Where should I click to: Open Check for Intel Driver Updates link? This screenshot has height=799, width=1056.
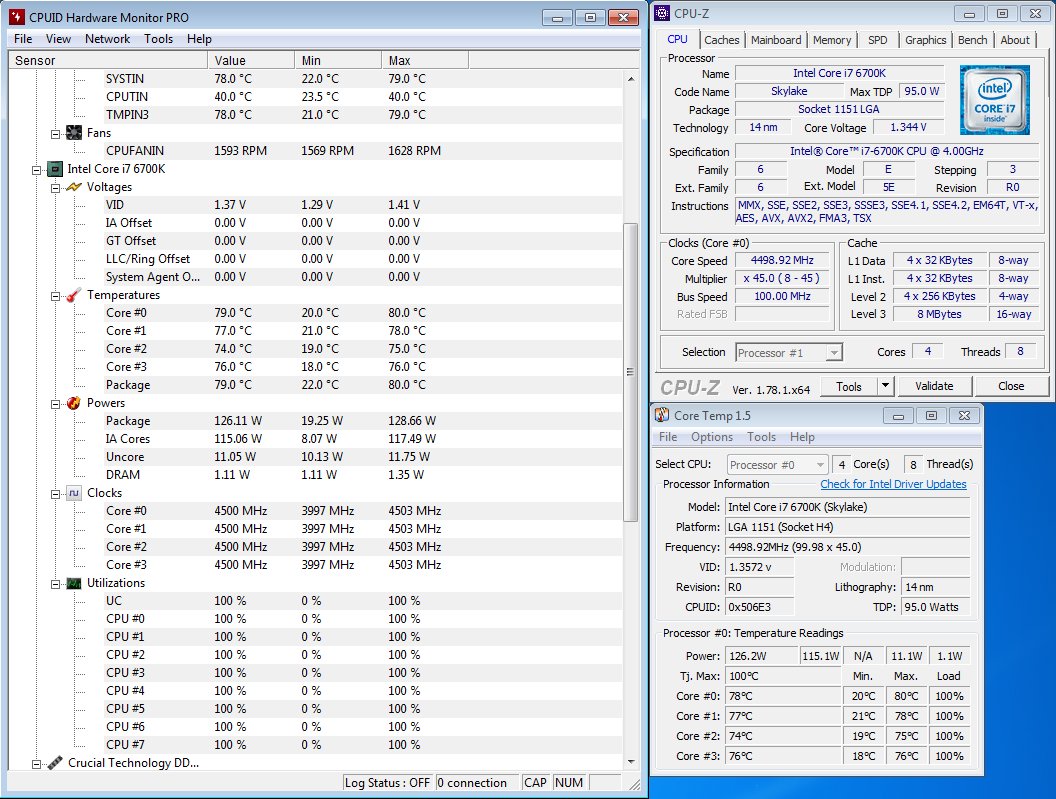(893, 484)
